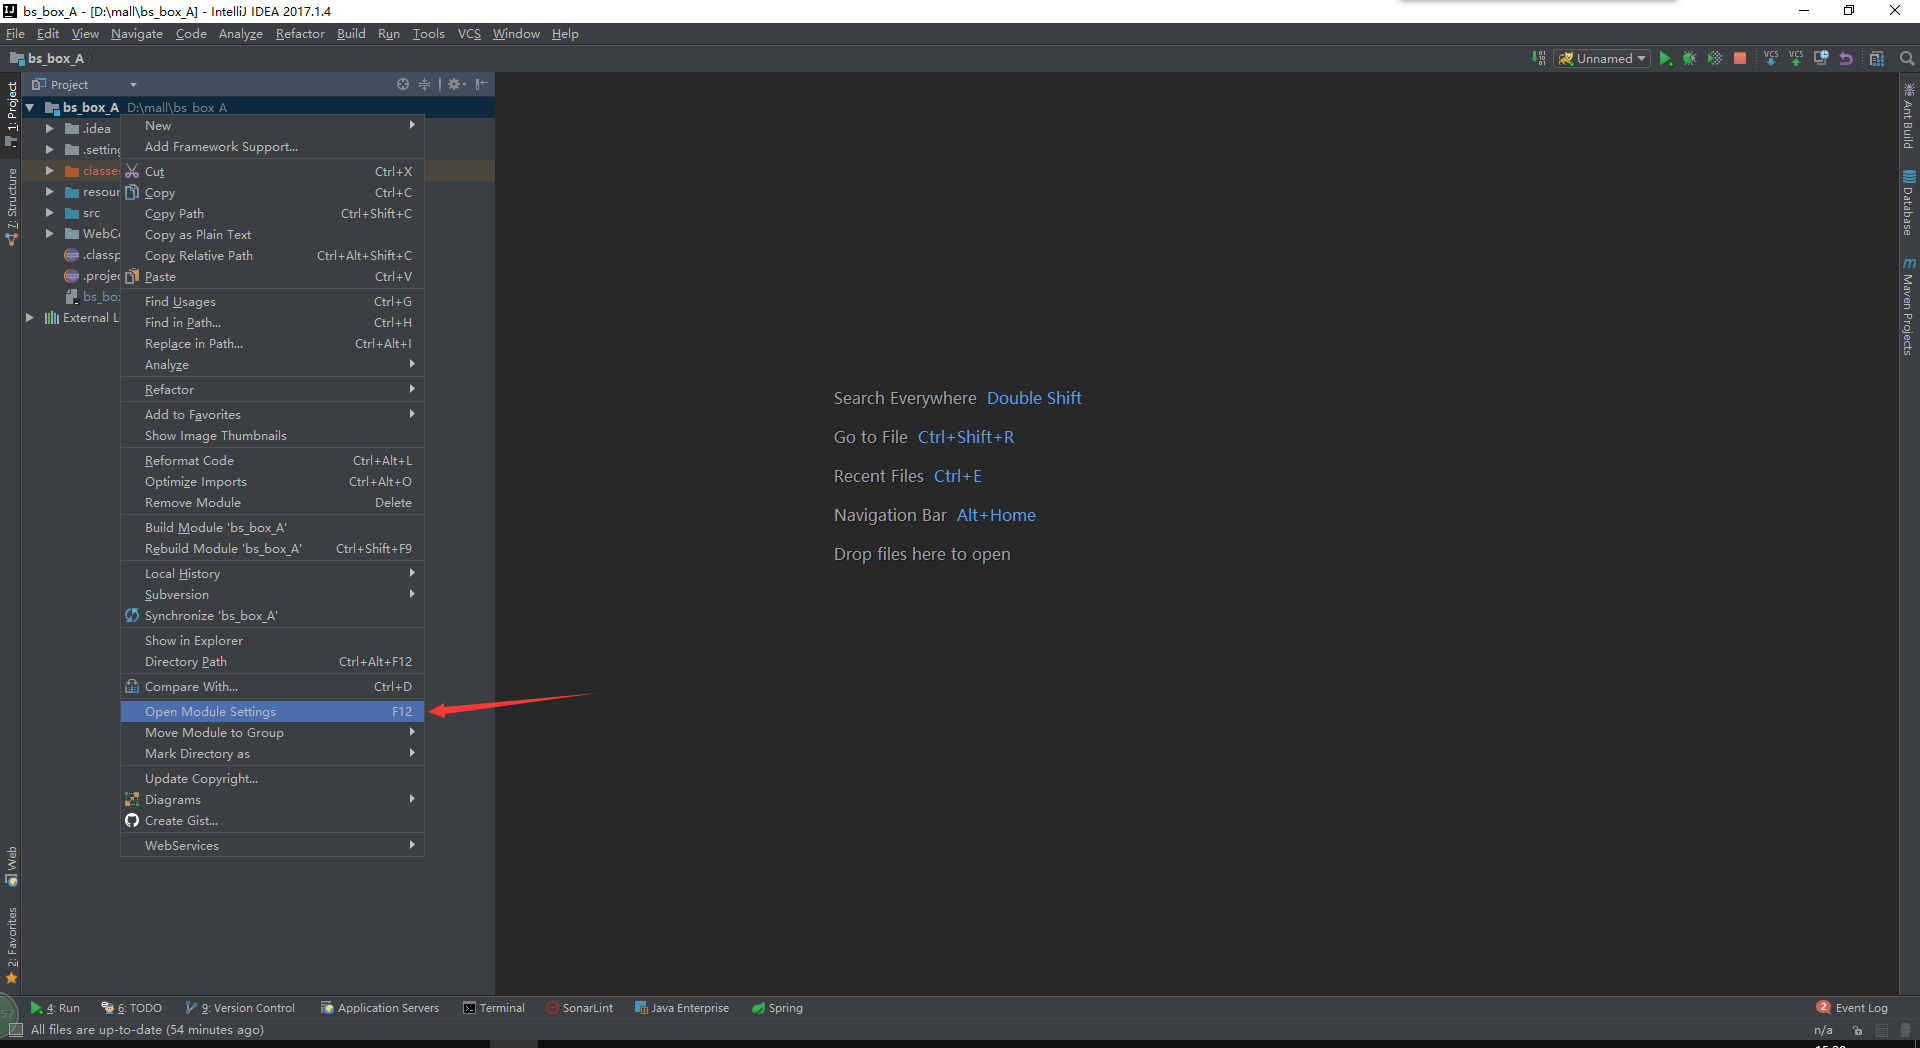The image size is (1920, 1048).
Task: Open the Analyze menu in menu bar
Action: [241, 33]
